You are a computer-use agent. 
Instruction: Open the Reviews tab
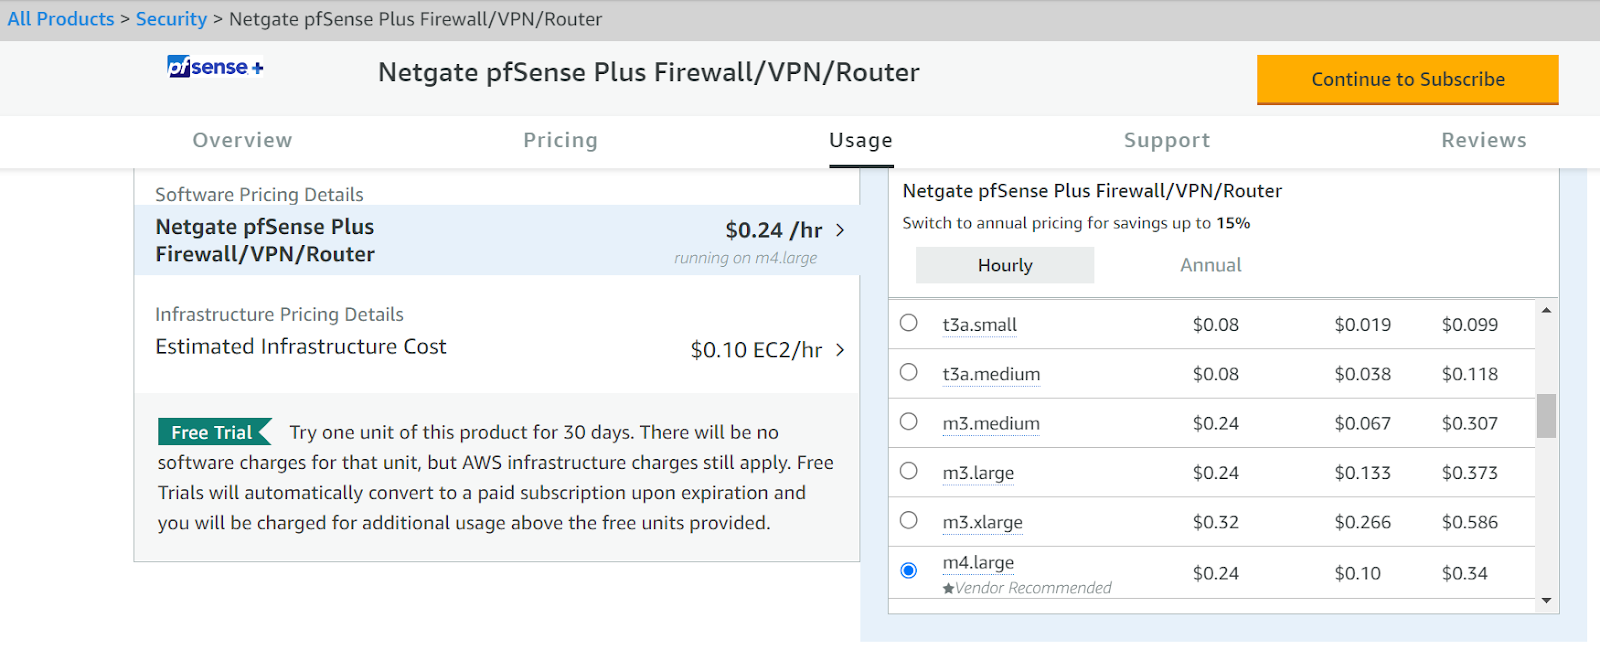coord(1483,140)
